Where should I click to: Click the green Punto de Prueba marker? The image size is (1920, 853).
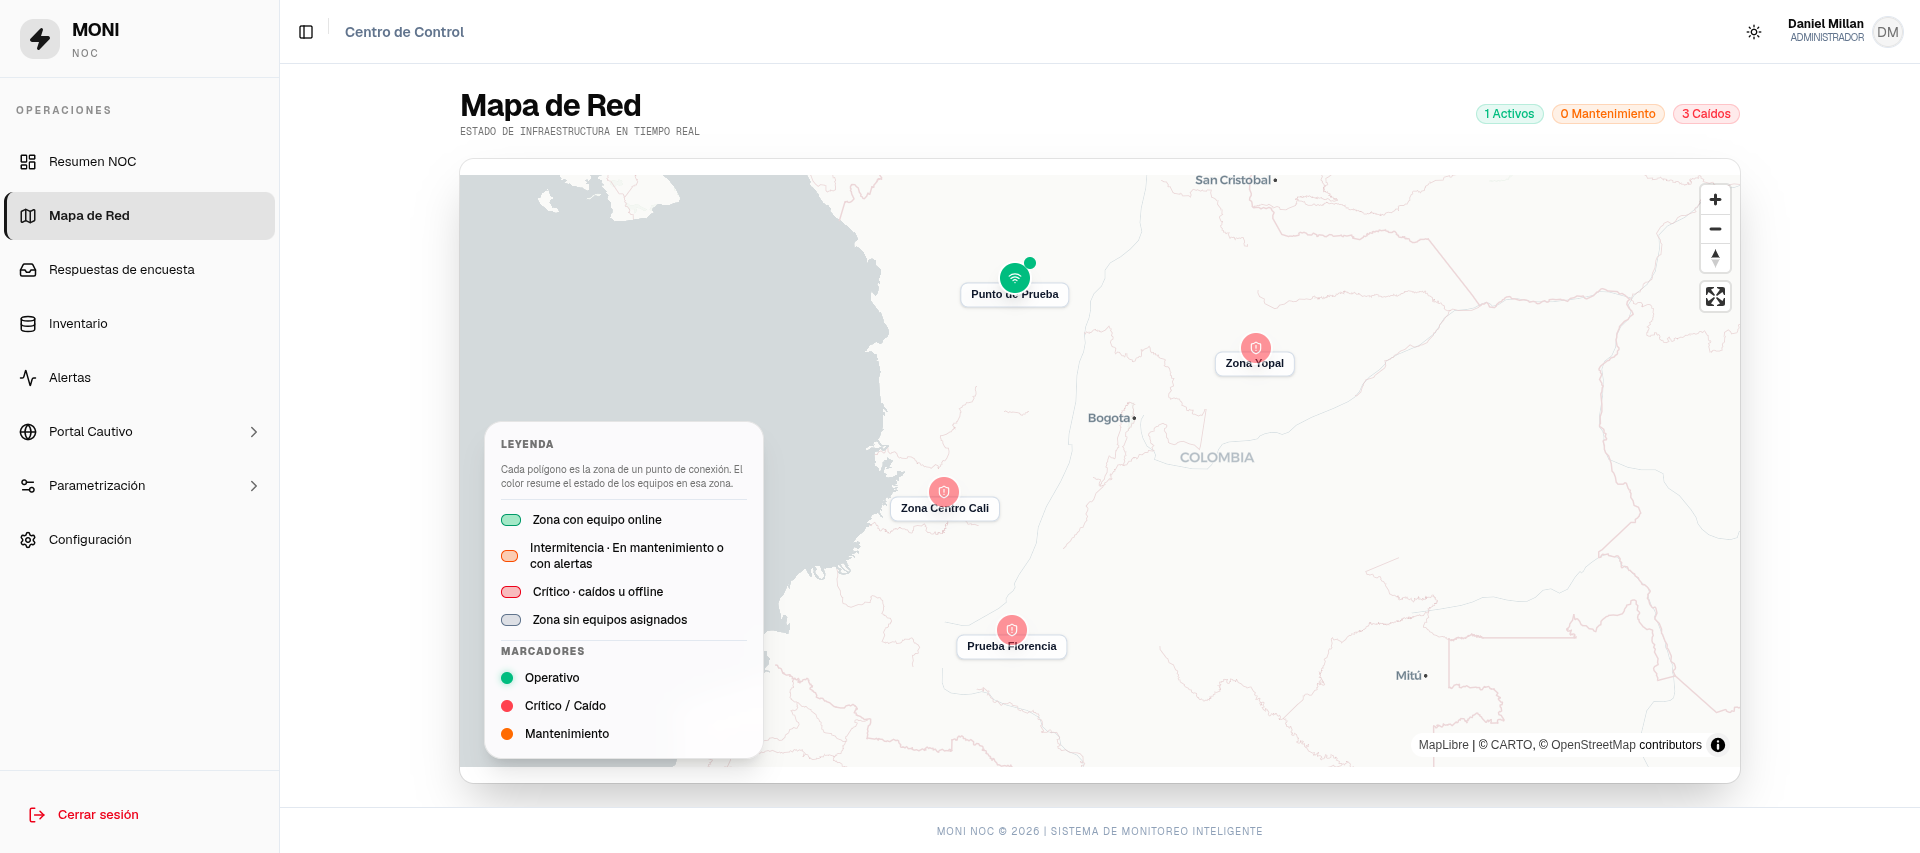(1015, 278)
